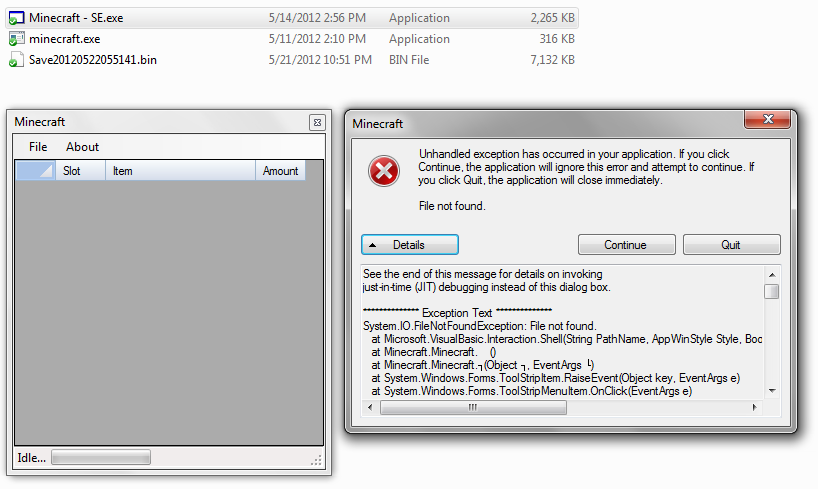This screenshot has width=818, height=489.
Task: Click the grid's top-left select-all corner cell
Action: (35, 171)
